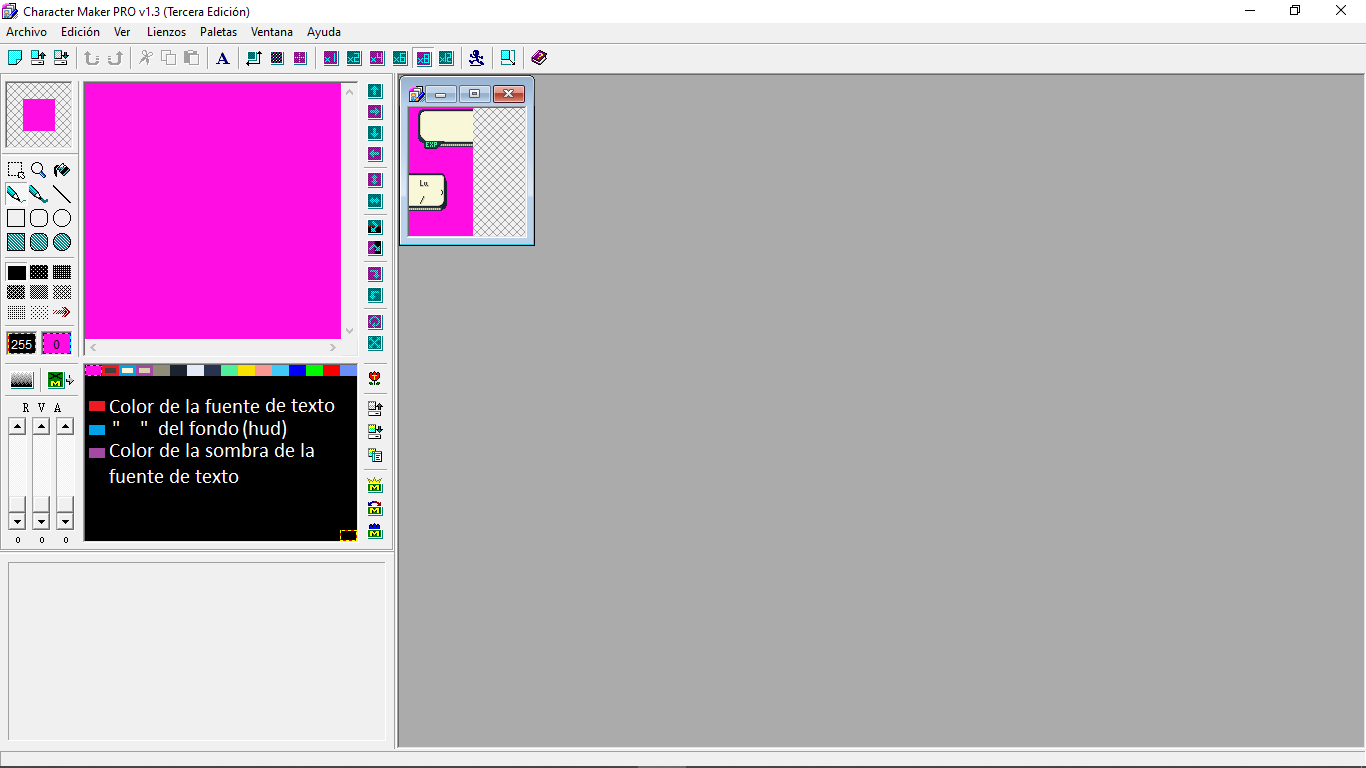
Task: Click the red flower icon
Action: pyautogui.click(x=375, y=379)
